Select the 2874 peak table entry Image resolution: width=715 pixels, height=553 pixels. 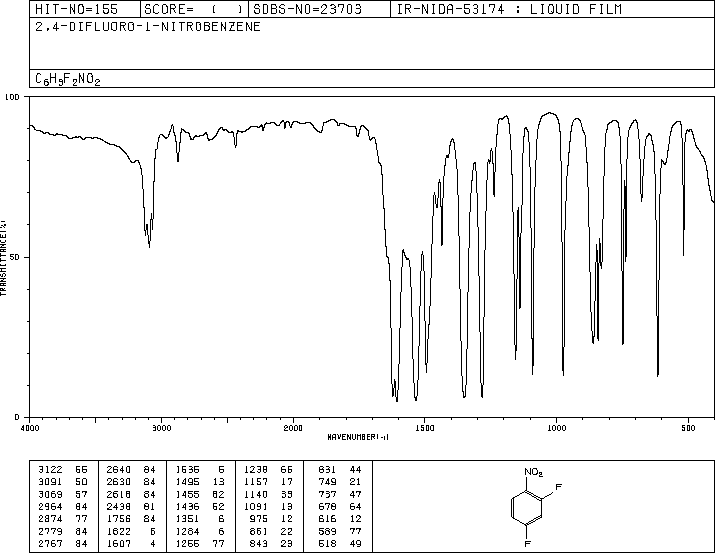[63, 519]
